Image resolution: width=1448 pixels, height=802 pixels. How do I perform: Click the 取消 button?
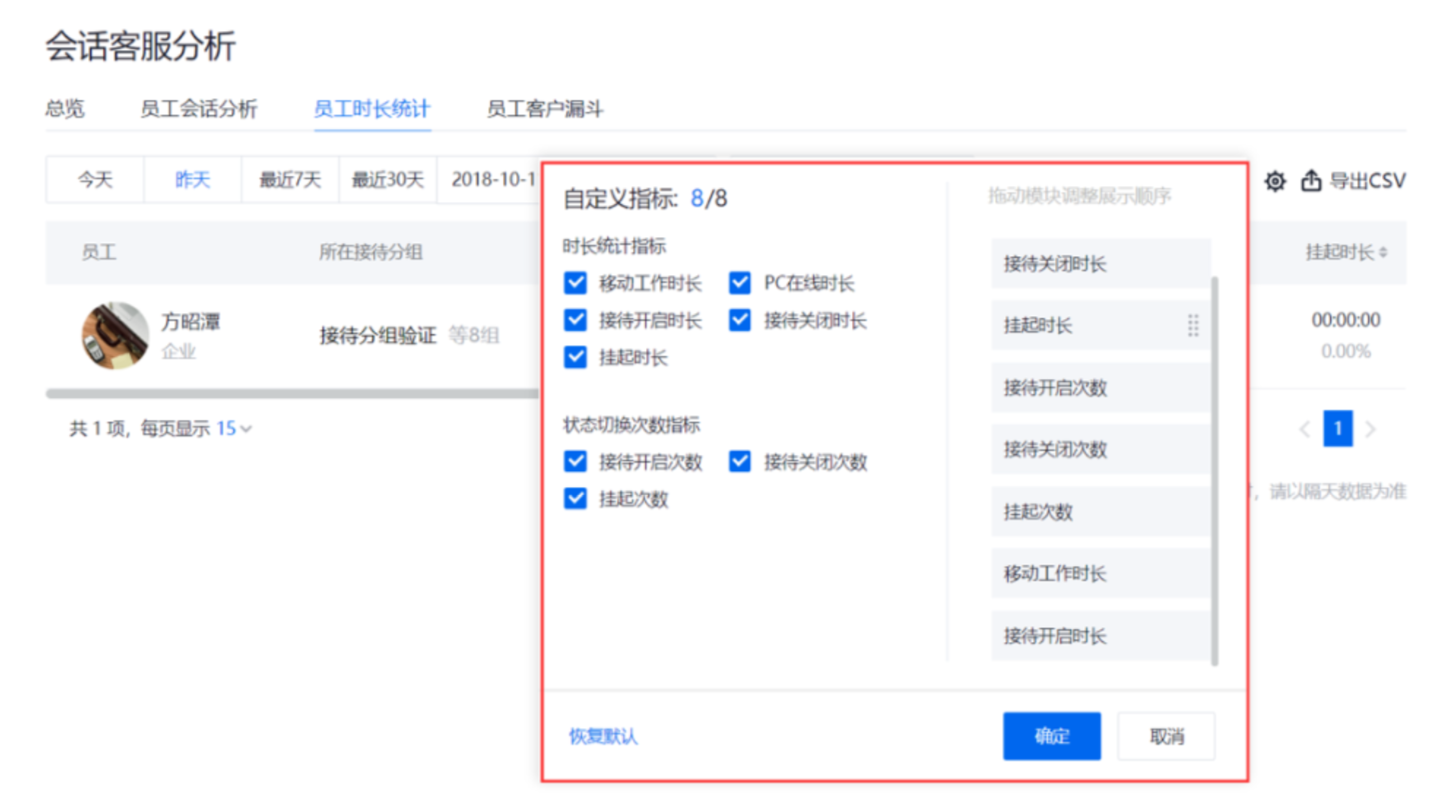(1166, 737)
